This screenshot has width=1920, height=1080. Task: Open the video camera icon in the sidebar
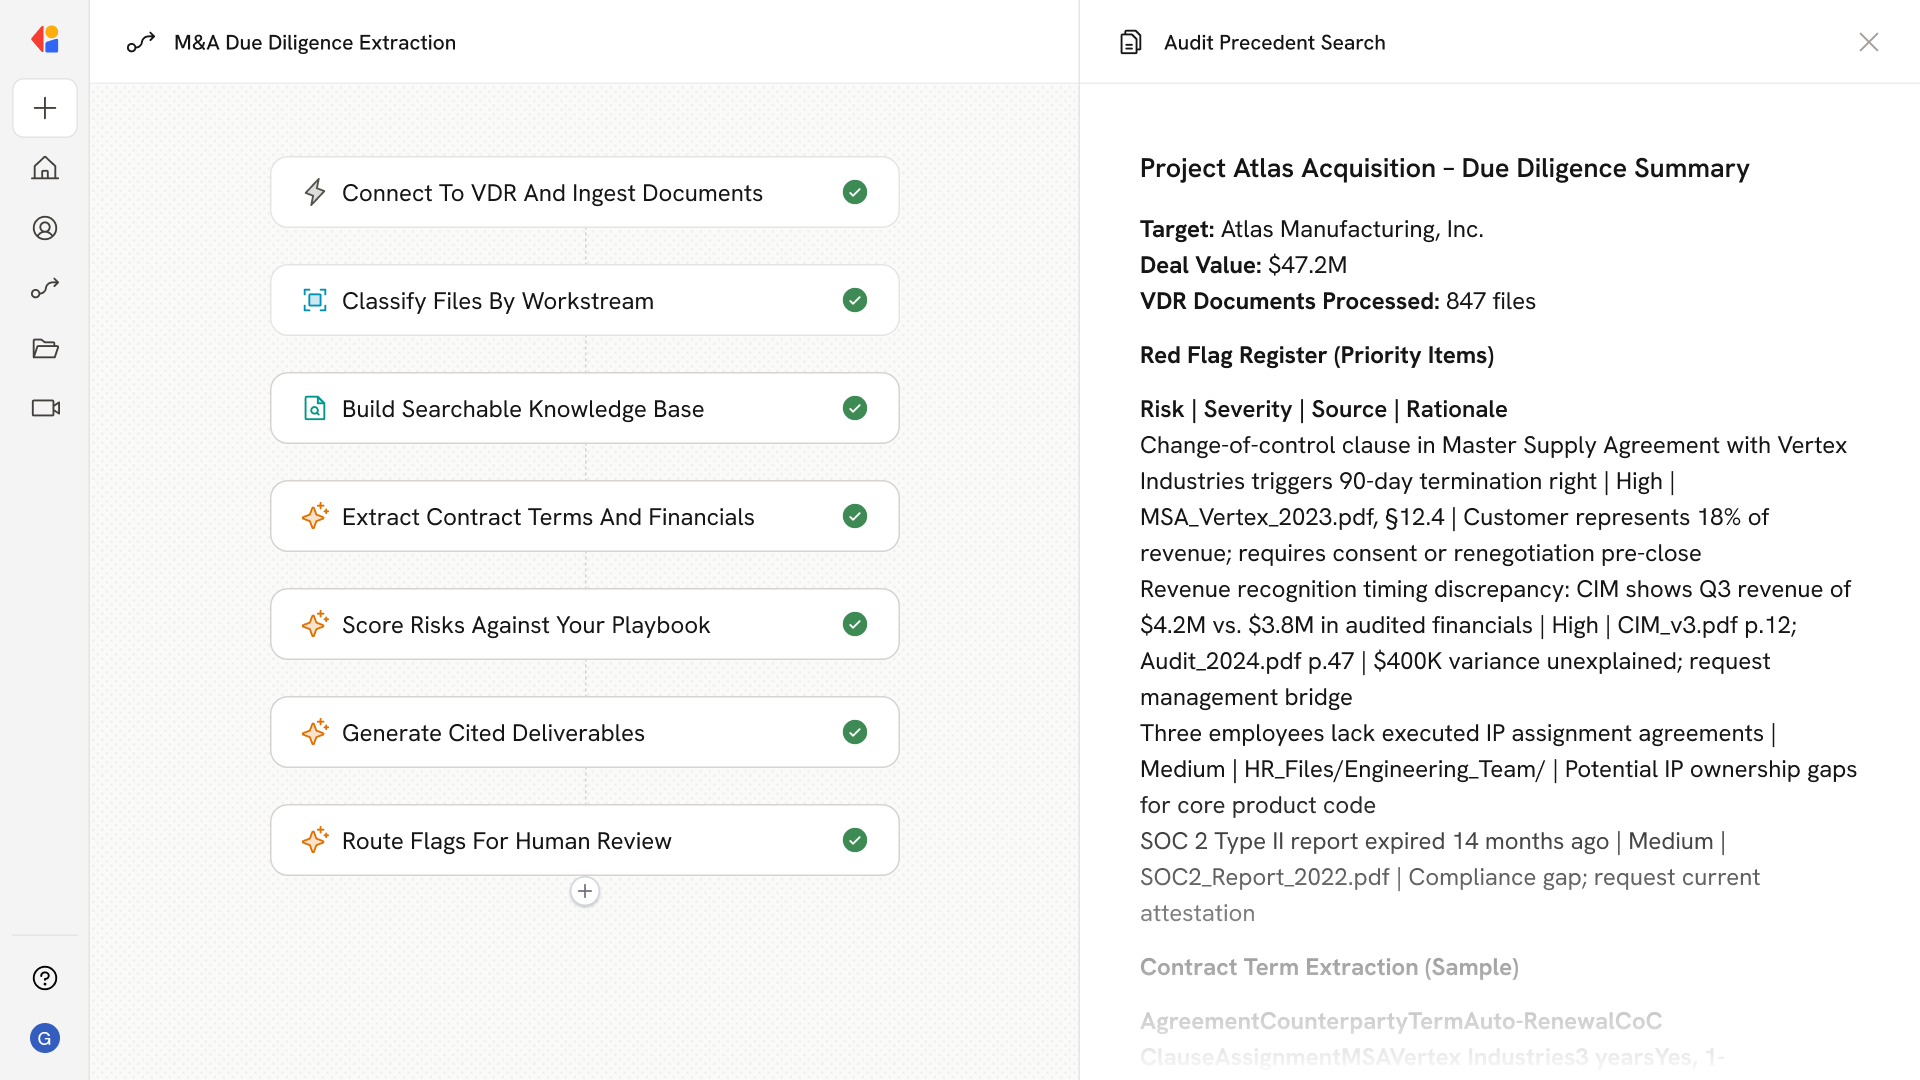tap(45, 408)
